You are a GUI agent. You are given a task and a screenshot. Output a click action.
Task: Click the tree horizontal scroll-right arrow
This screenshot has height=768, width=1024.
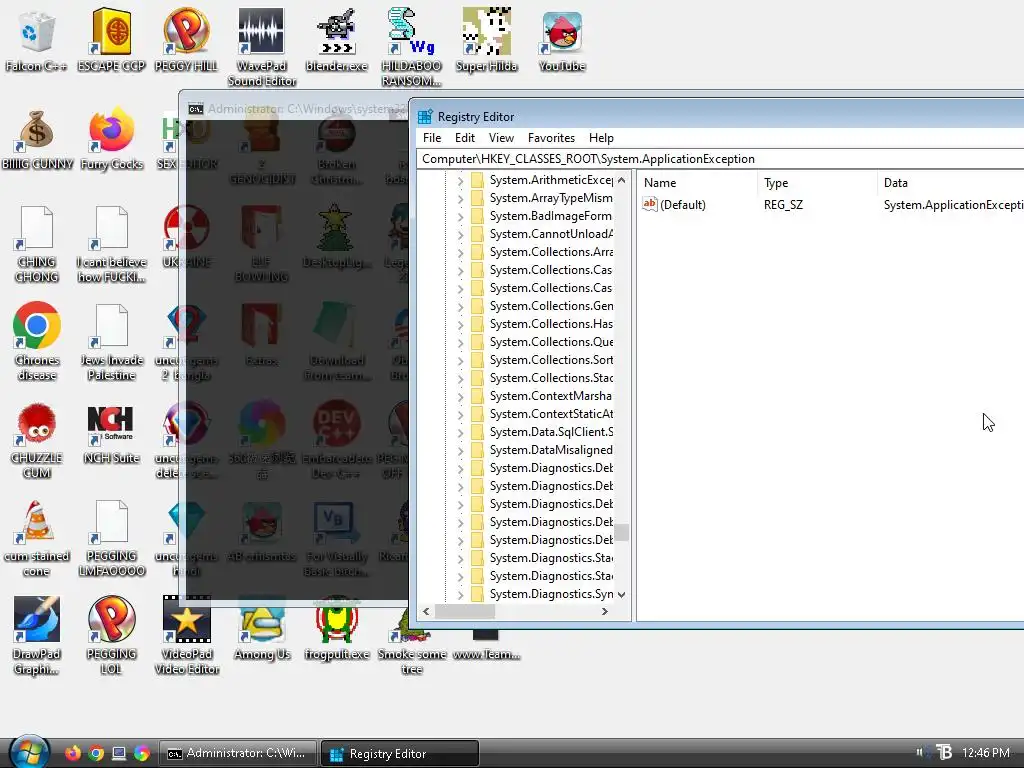pyautogui.click(x=605, y=611)
